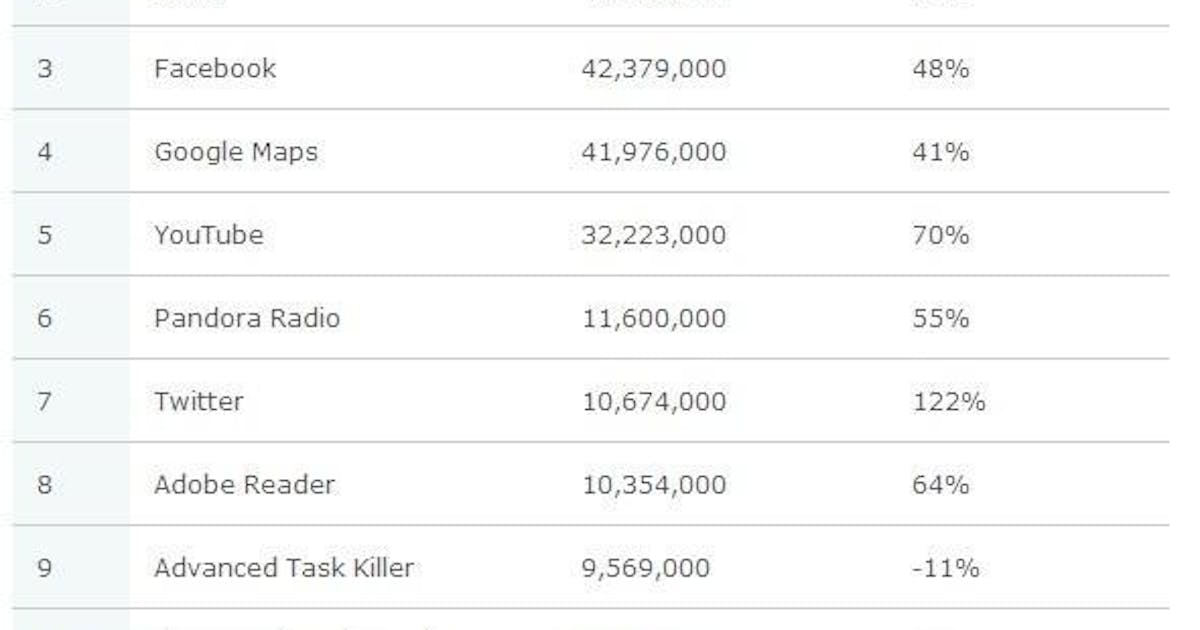
Task: Click Advanced Task Killer name
Action: (284, 567)
